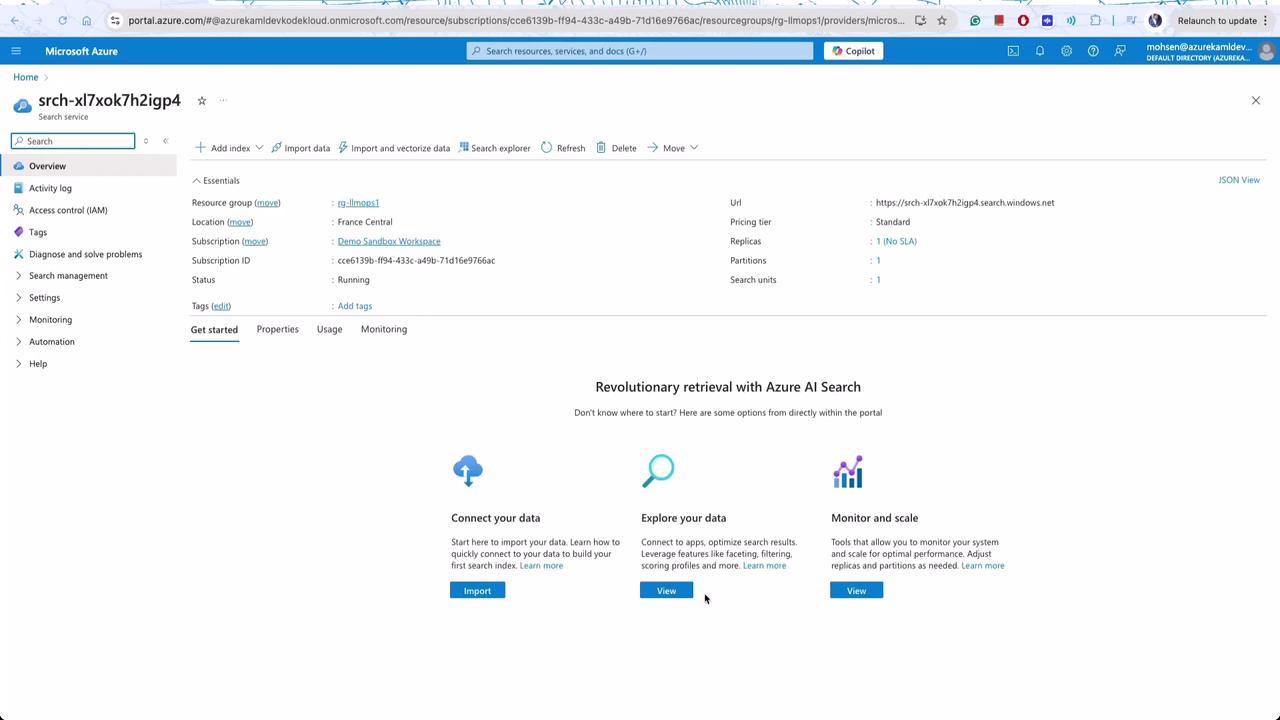Open Learn more under Monitor and scale
Screen dimensions: 1280x720
tap(982, 566)
